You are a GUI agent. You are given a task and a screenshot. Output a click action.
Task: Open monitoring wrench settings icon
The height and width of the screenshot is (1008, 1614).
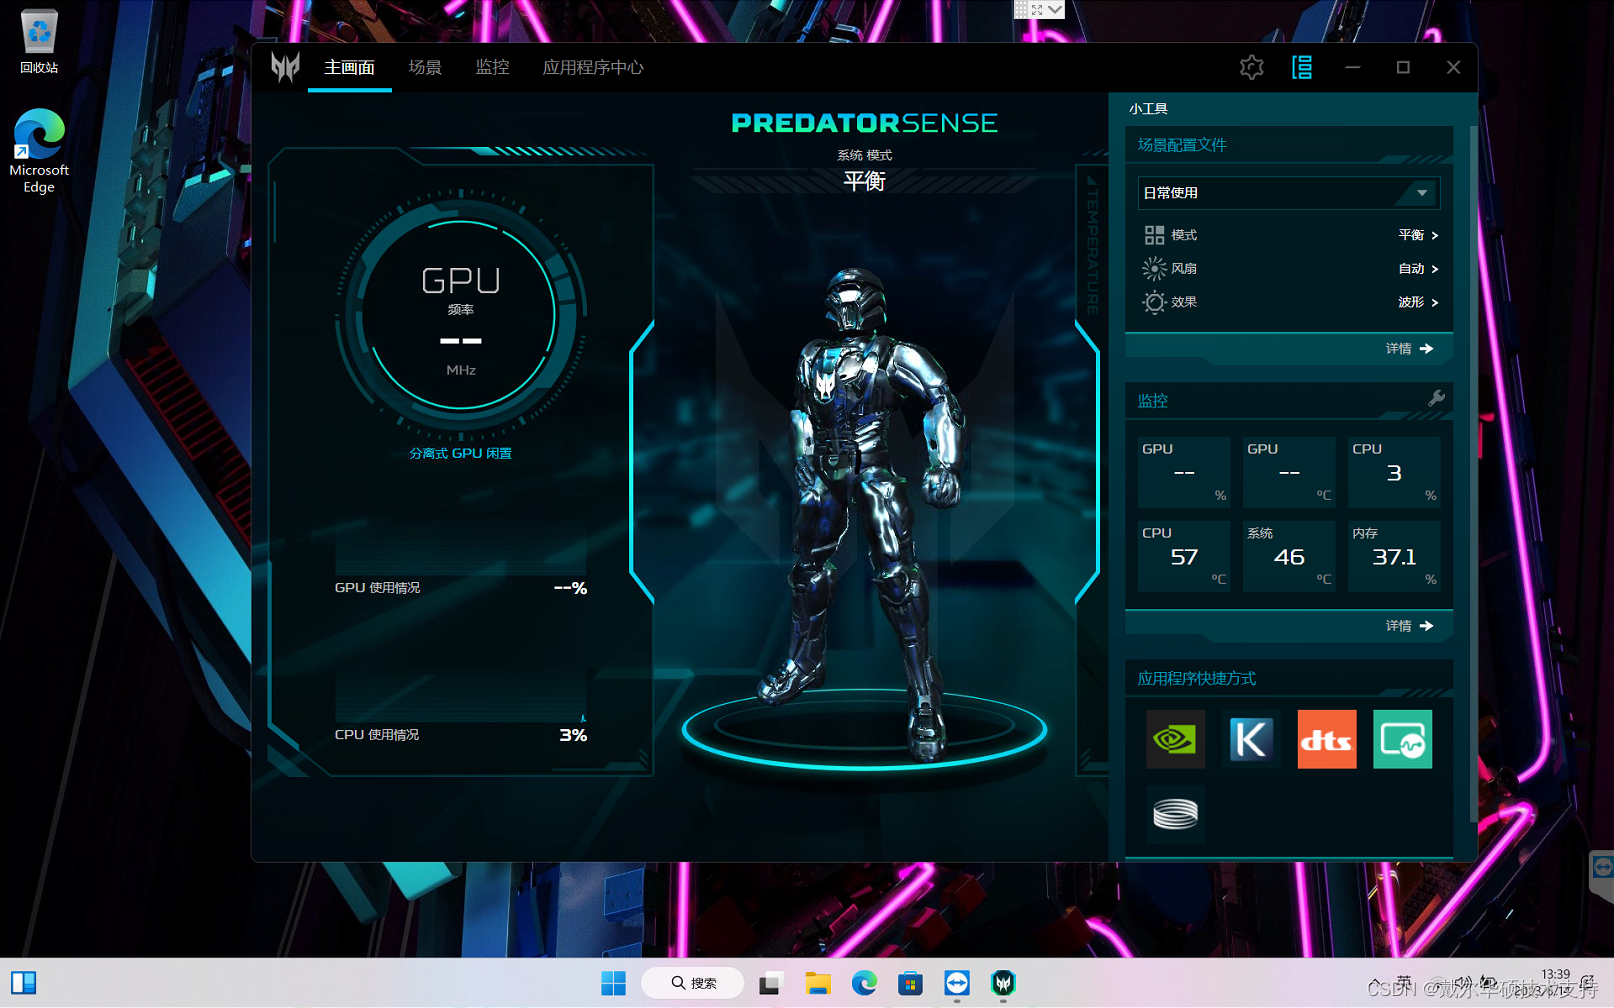click(x=1436, y=399)
